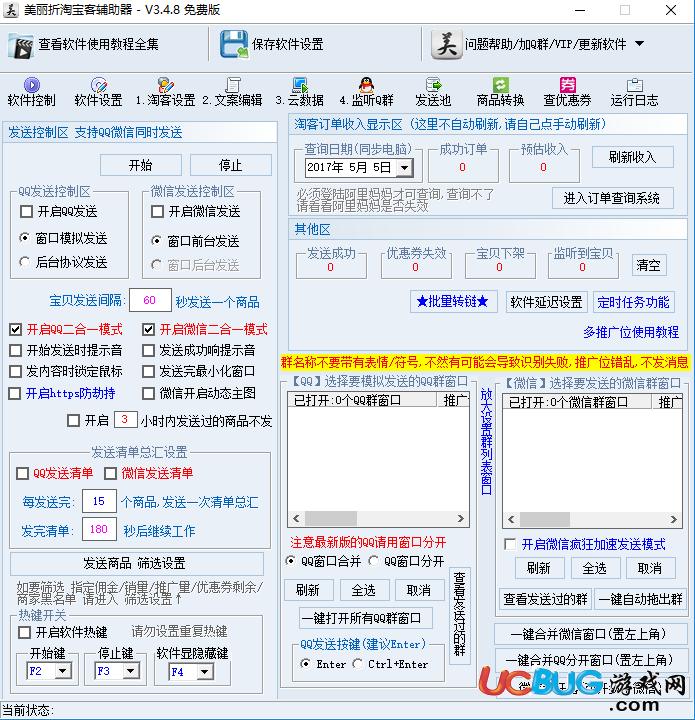Click the 清空 button
The height and width of the screenshot is (720, 695).
[649, 265]
